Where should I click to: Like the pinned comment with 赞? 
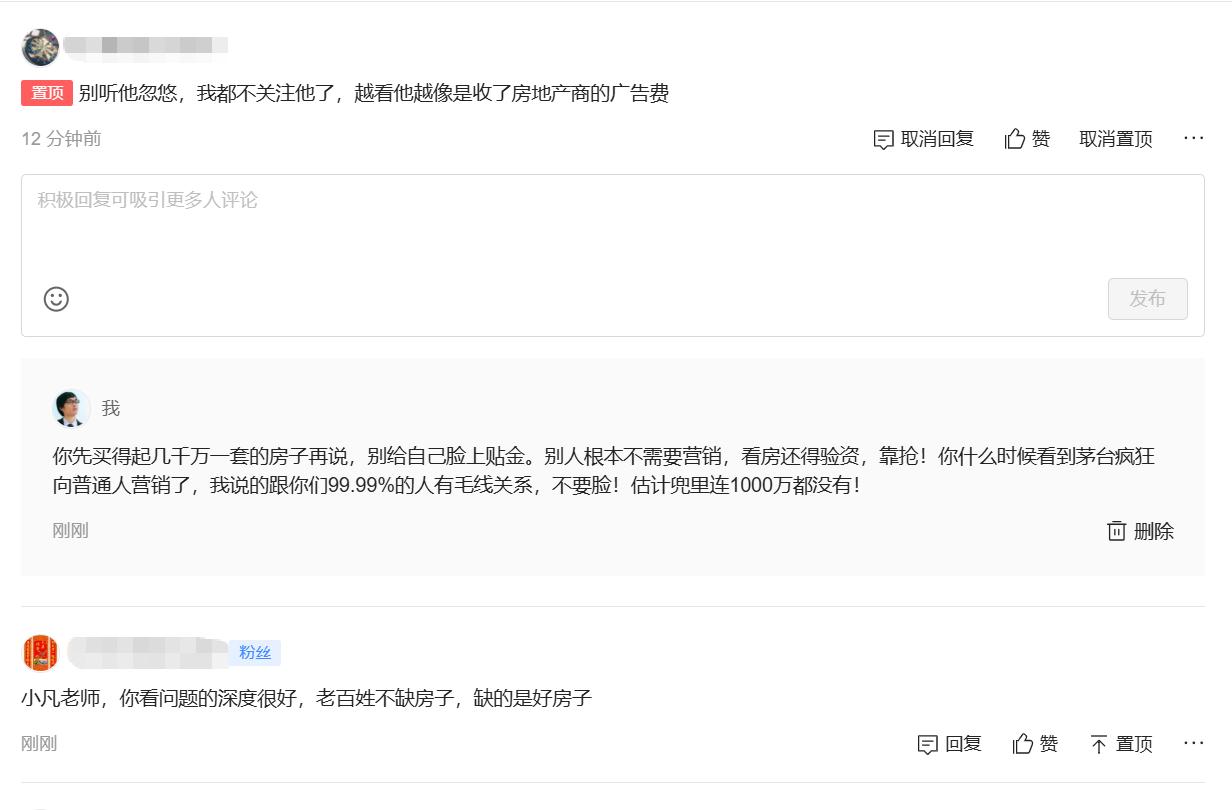point(1027,139)
